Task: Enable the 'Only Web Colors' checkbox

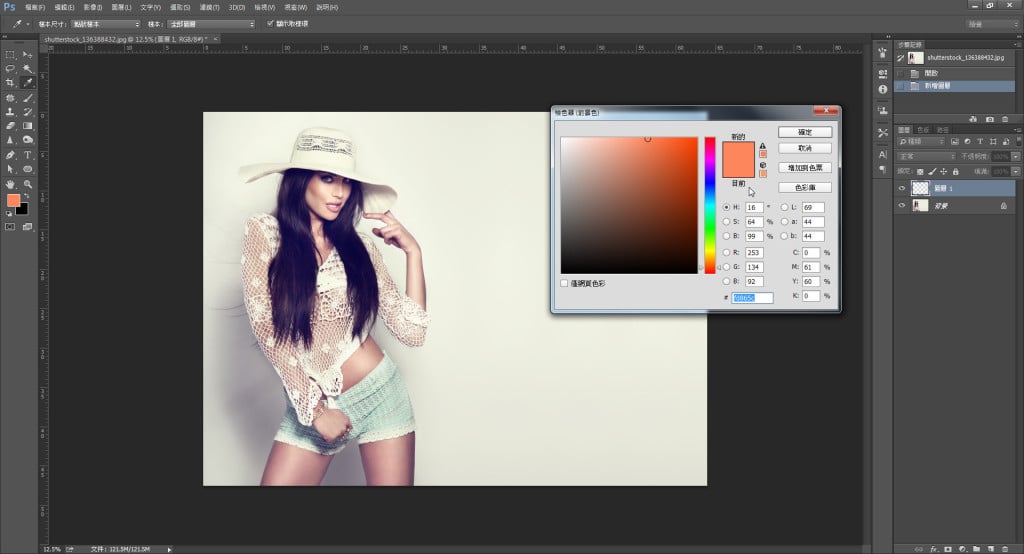Action: 565,283
